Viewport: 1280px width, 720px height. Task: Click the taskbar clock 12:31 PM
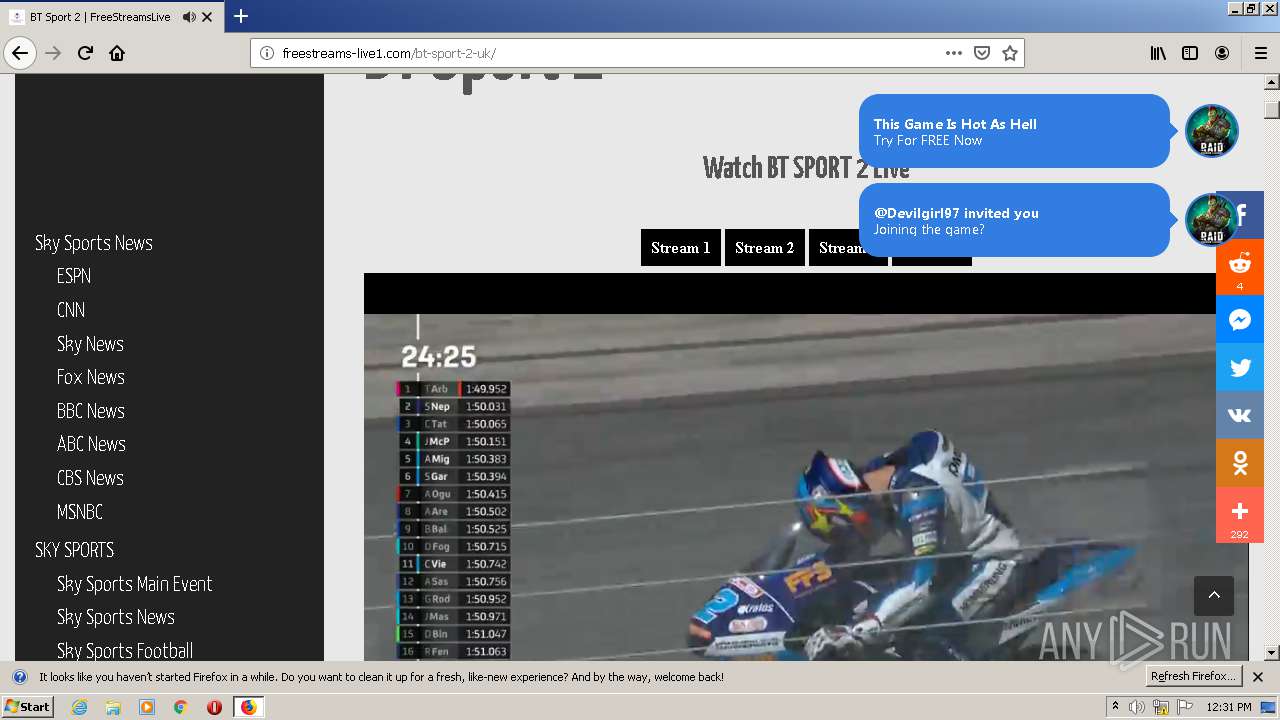tap(1229, 707)
